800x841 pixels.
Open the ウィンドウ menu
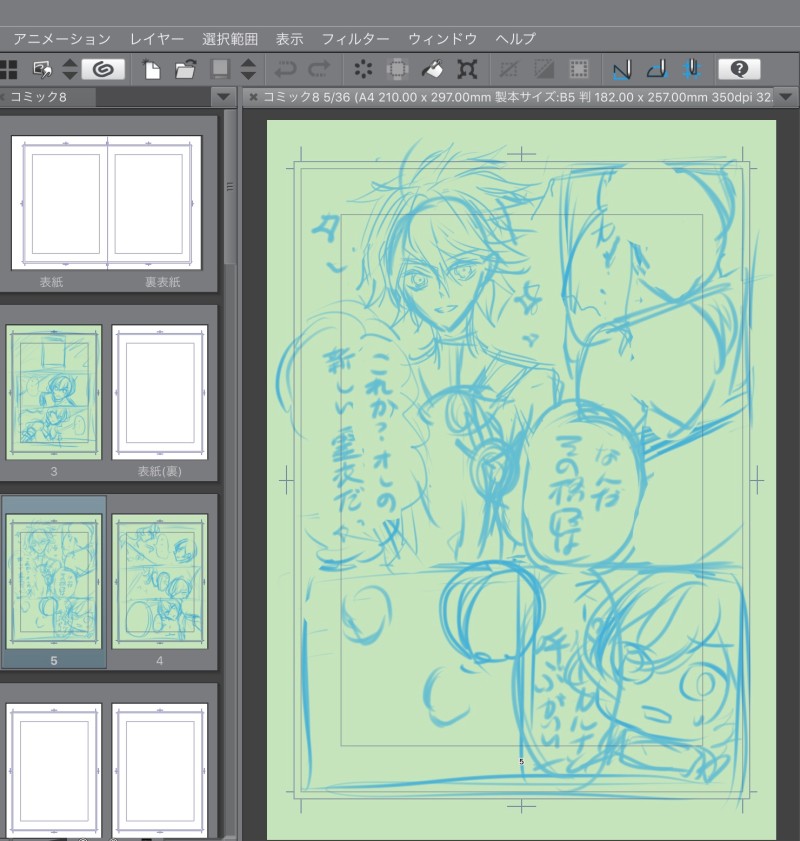tap(442, 39)
